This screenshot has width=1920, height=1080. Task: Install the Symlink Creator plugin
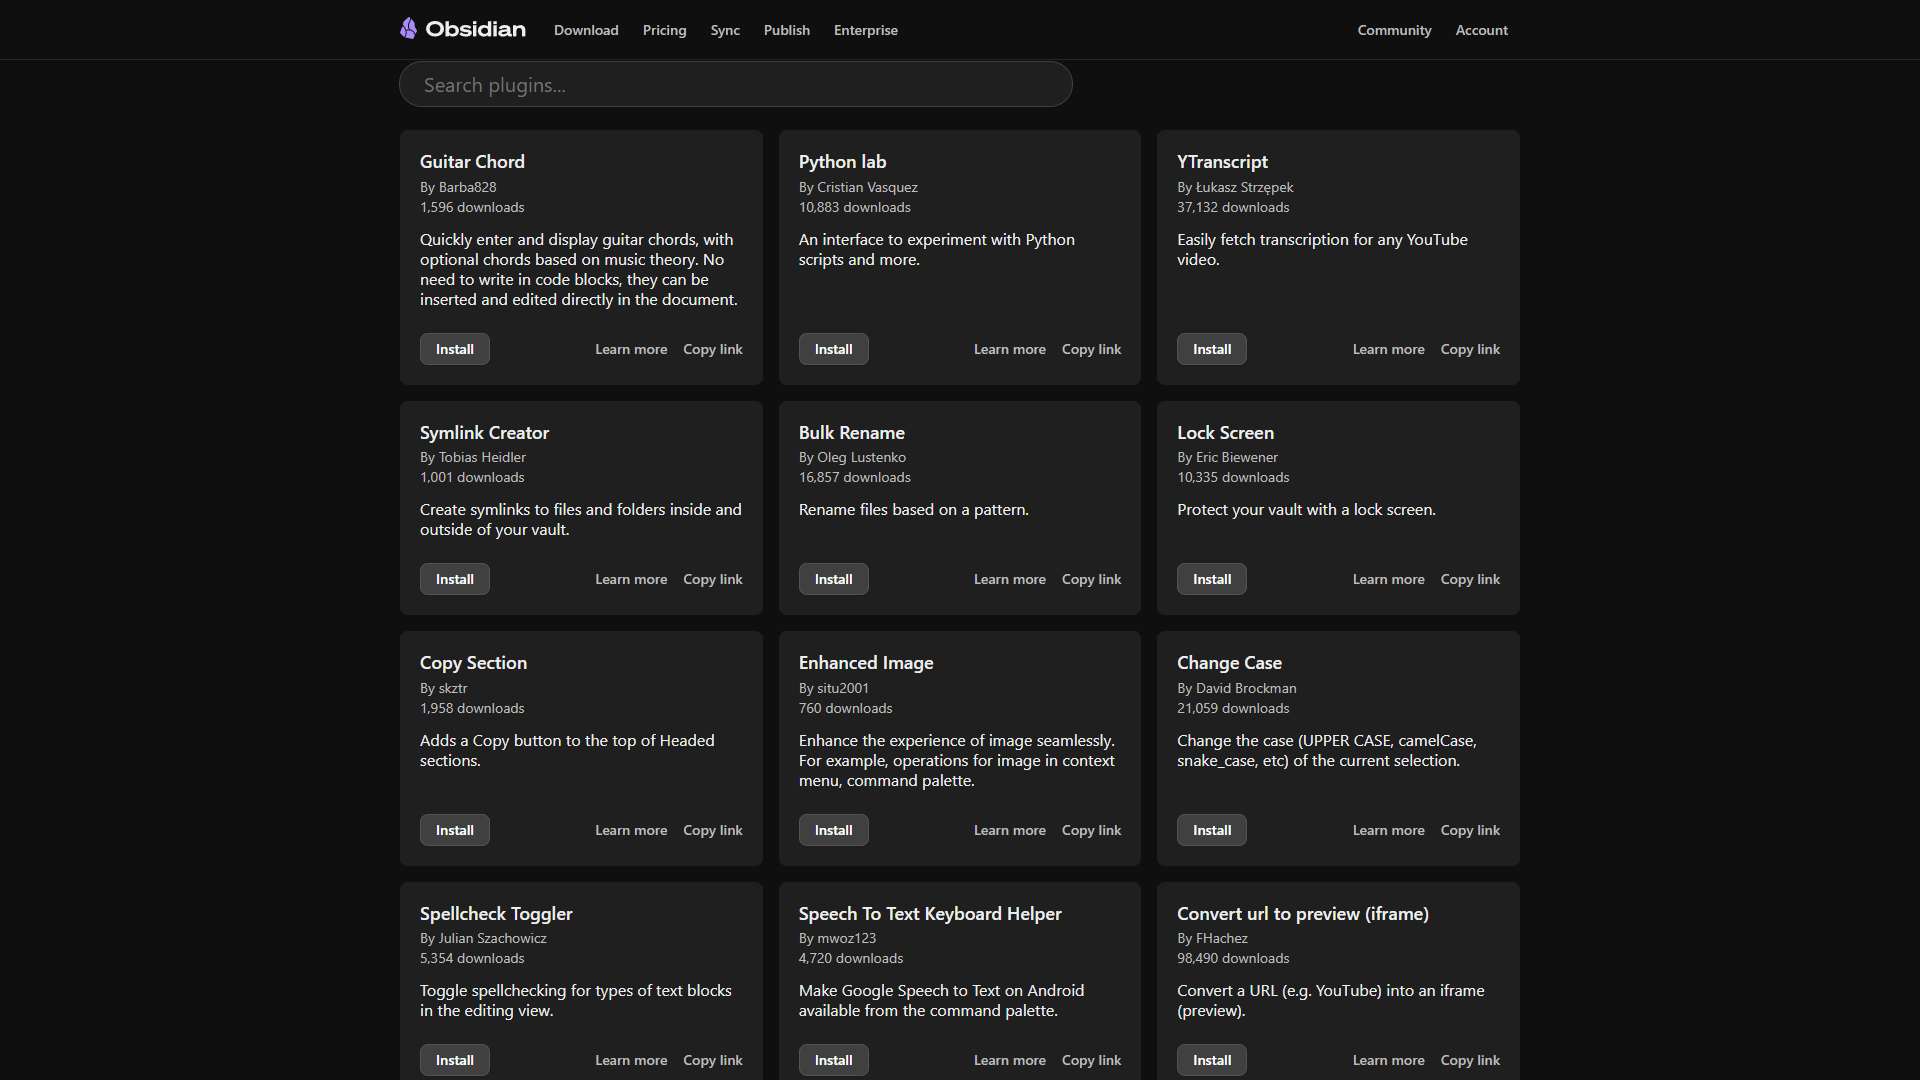click(455, 579)
